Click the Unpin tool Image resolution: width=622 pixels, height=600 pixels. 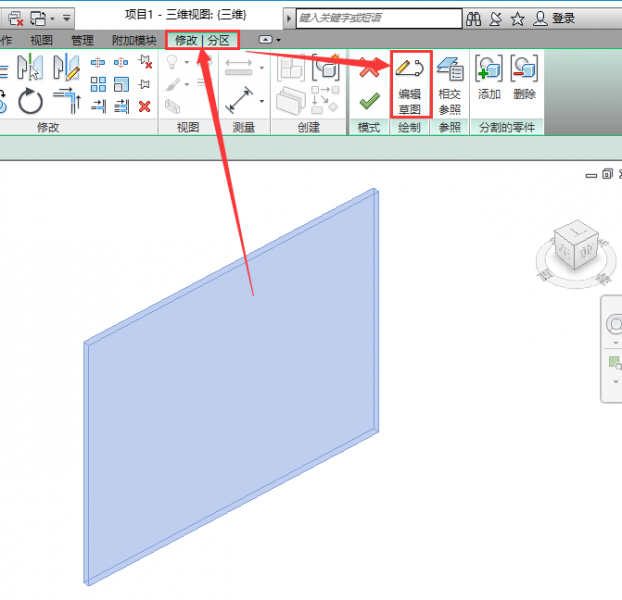(145, 62)
